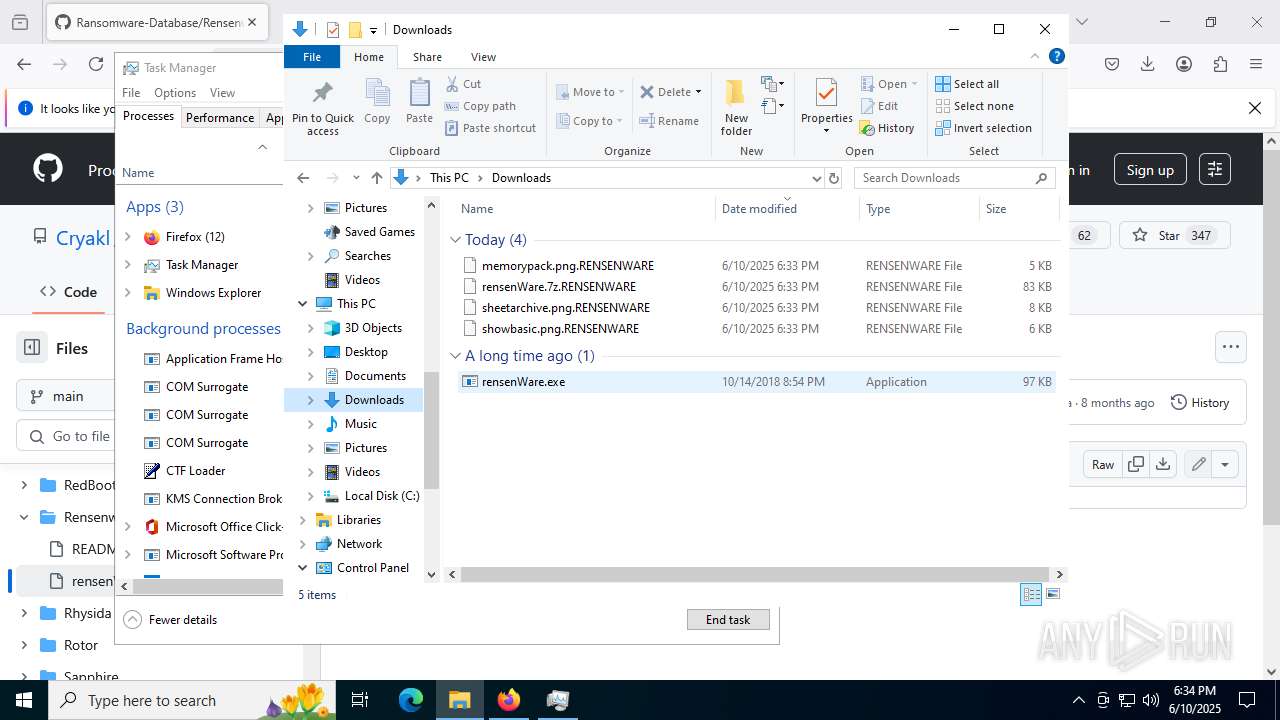Screen dimensions: 1280x720
Task: Click the Copy ribbon icon
Action: [x=377, y=102]
